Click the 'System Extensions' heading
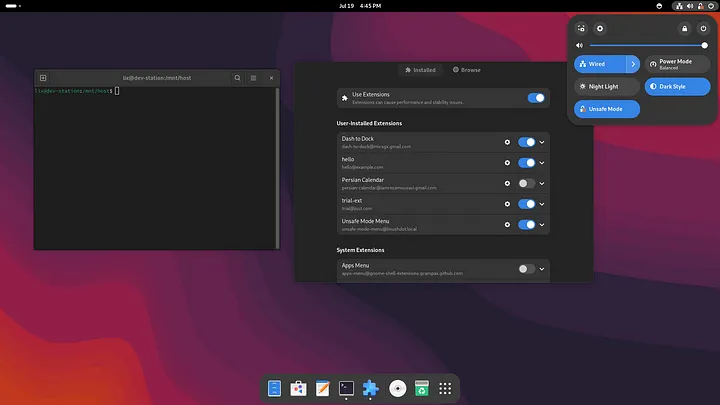 tap(360, 250)
